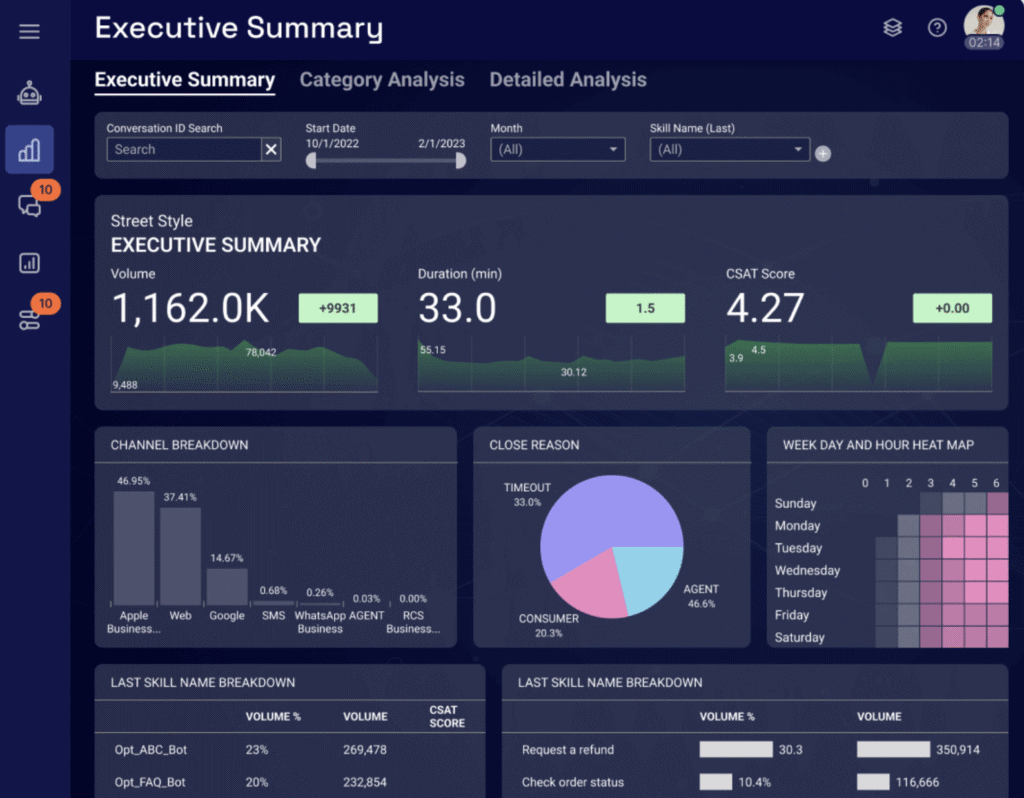Viewport: 1024px width, 798px height.
Task: Switch to Category Analysis tab
Action: (382, 80)
